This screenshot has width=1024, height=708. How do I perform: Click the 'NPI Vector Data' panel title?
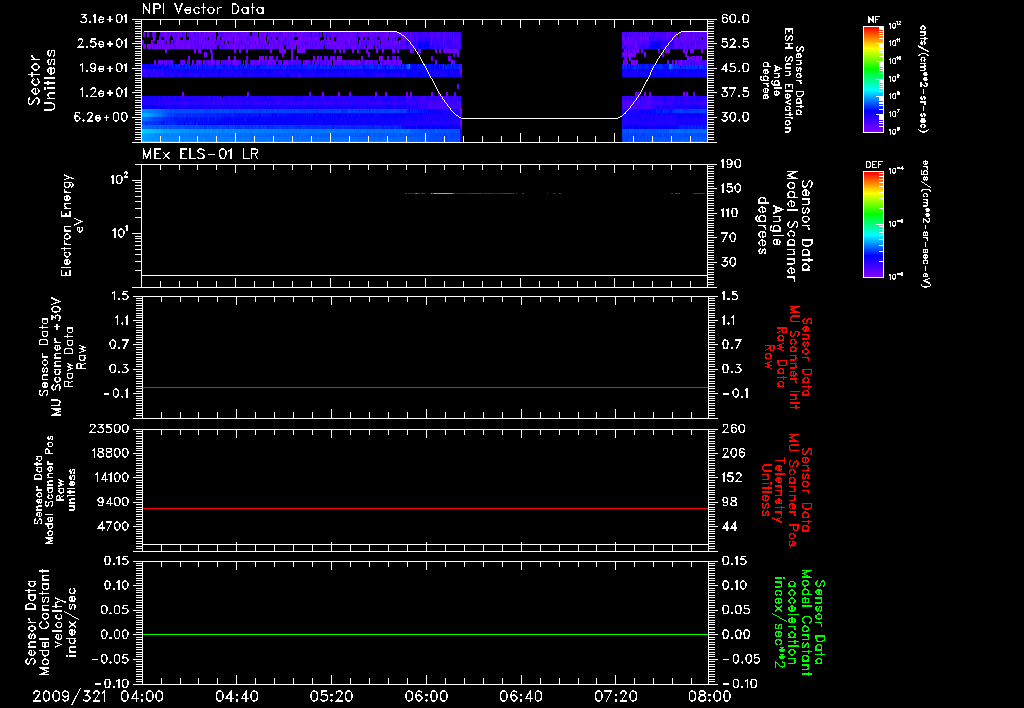click(203, 9)
